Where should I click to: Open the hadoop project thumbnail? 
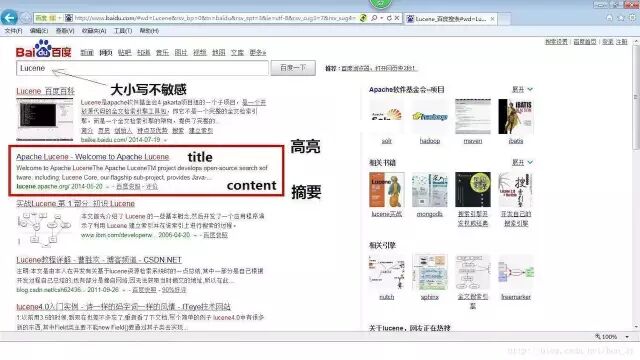(x=430, y=116)
